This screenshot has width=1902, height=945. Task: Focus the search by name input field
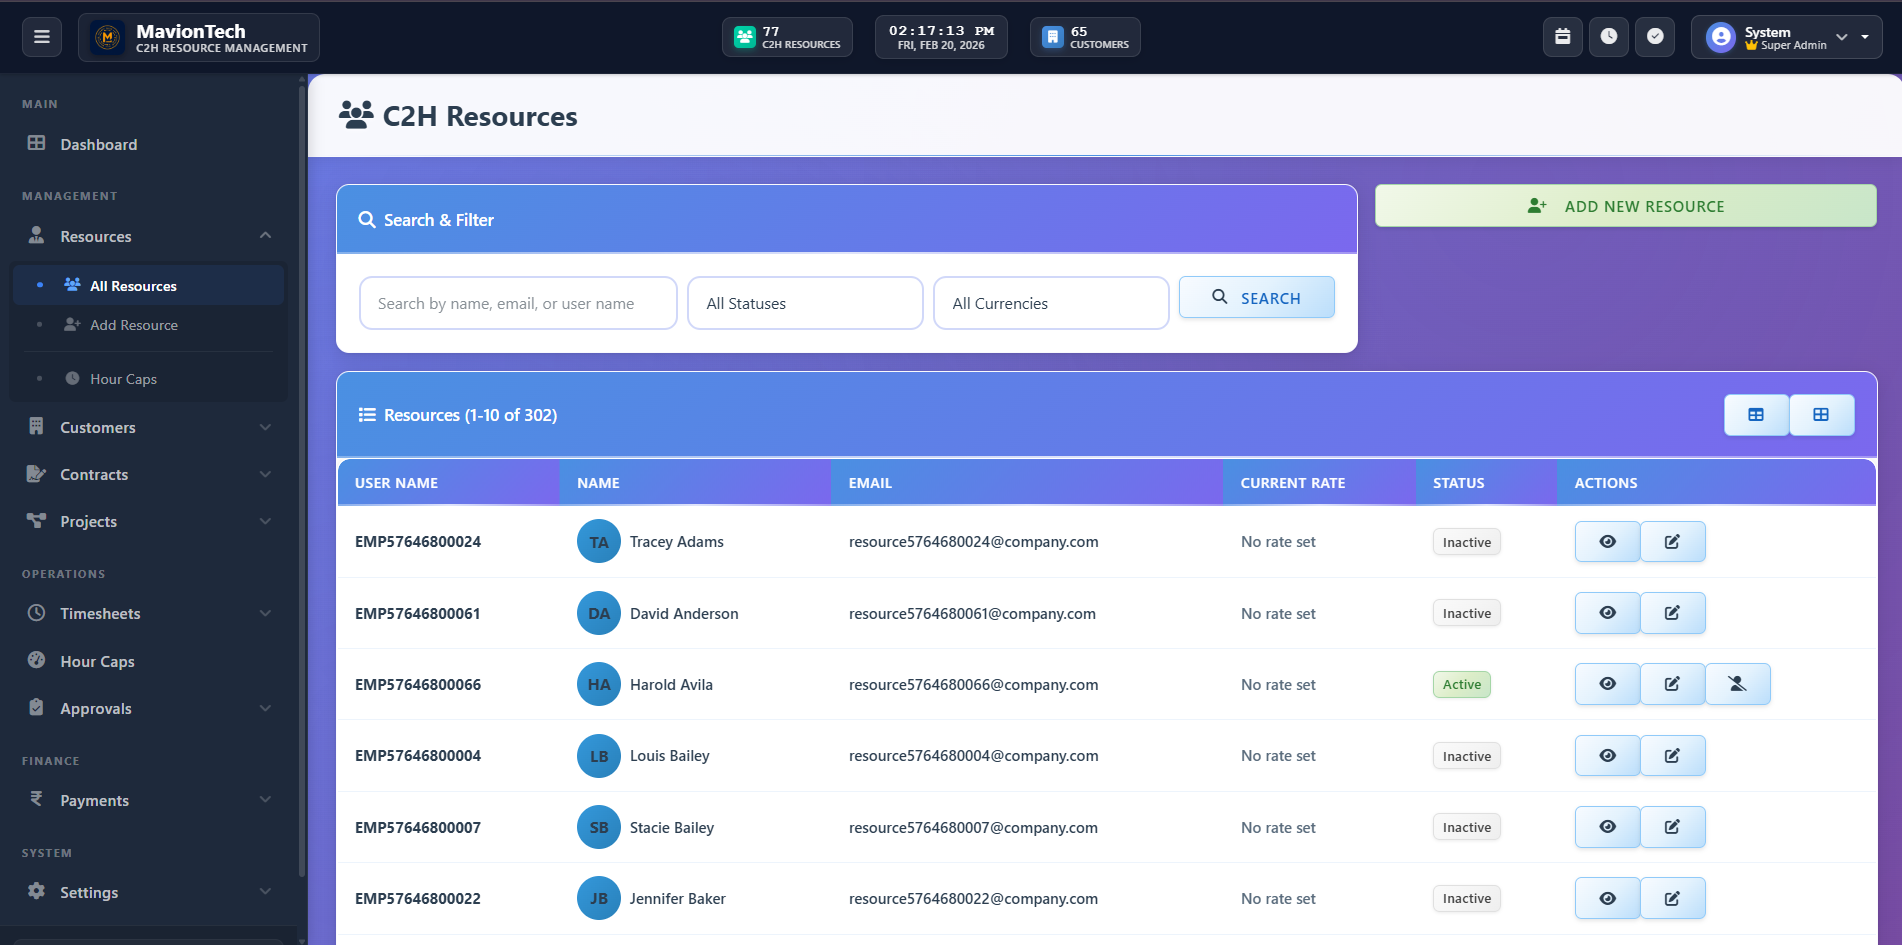tap(518, 303)
